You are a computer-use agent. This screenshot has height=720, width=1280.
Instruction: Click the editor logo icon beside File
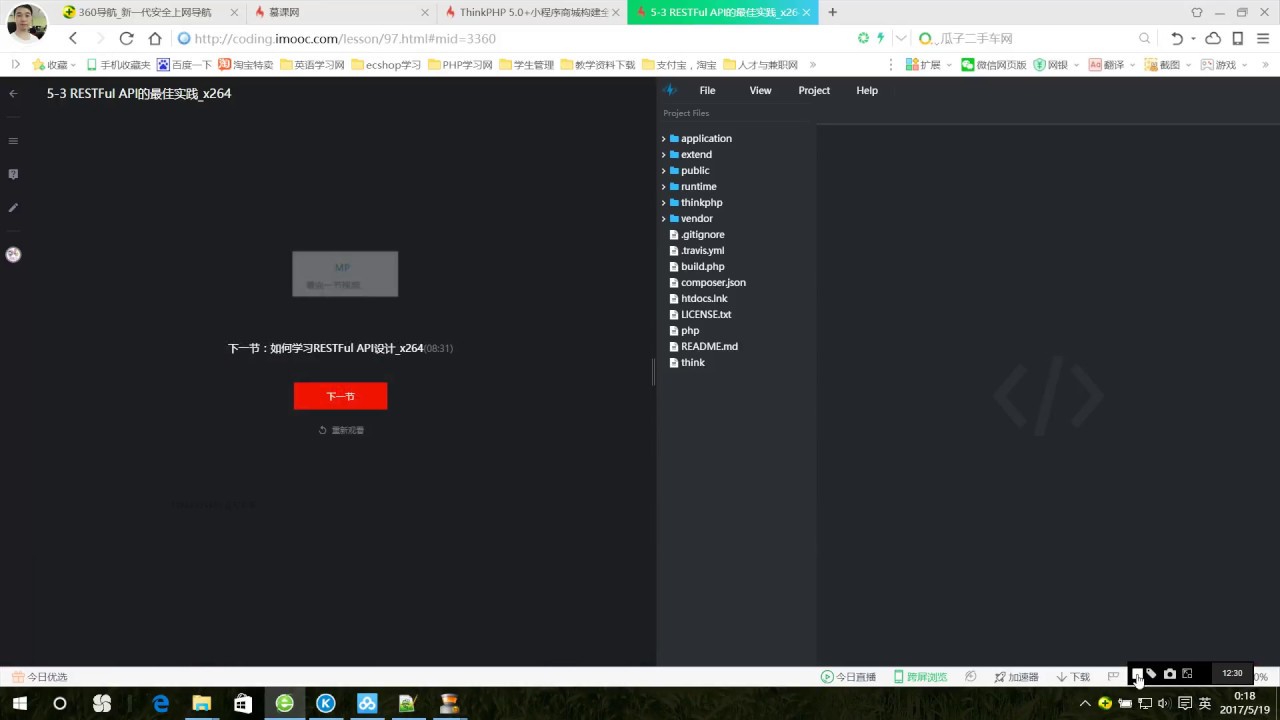click(x=670, y=90)
